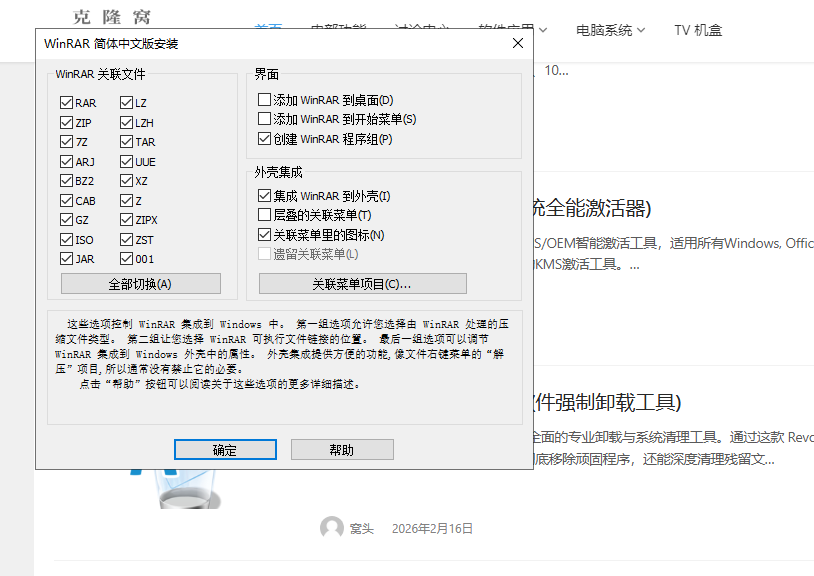Toggle the 001 association checkbox

point(126,258)
